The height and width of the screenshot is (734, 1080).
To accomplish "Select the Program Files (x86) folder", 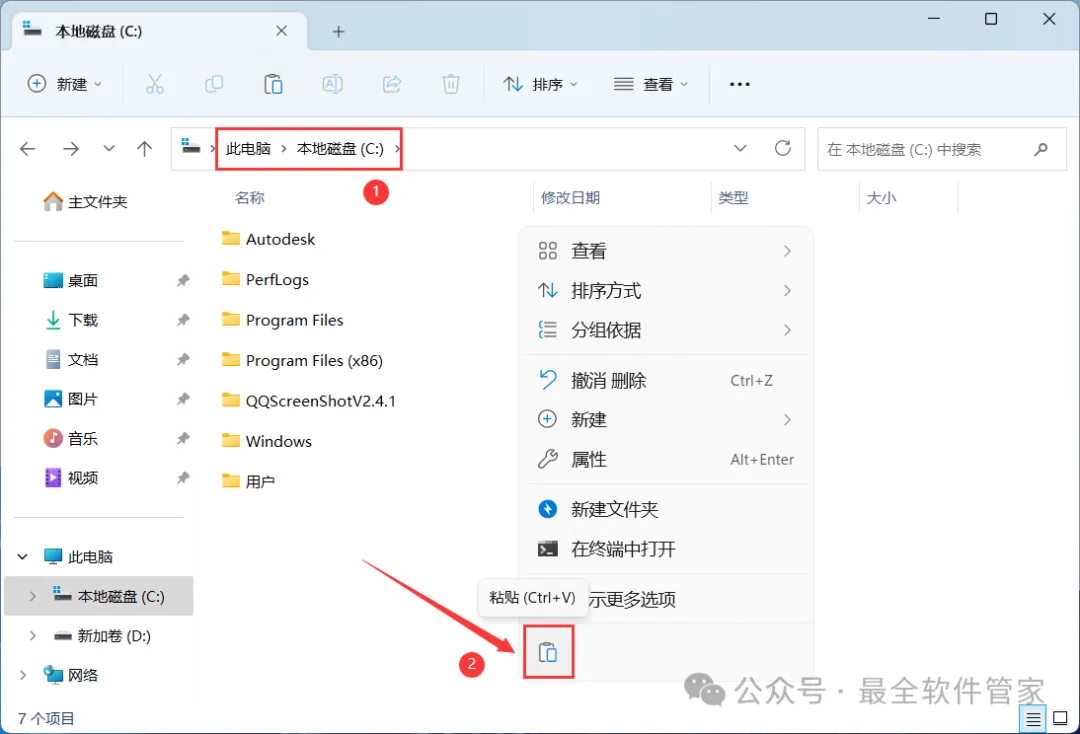I will coord(302,360).
